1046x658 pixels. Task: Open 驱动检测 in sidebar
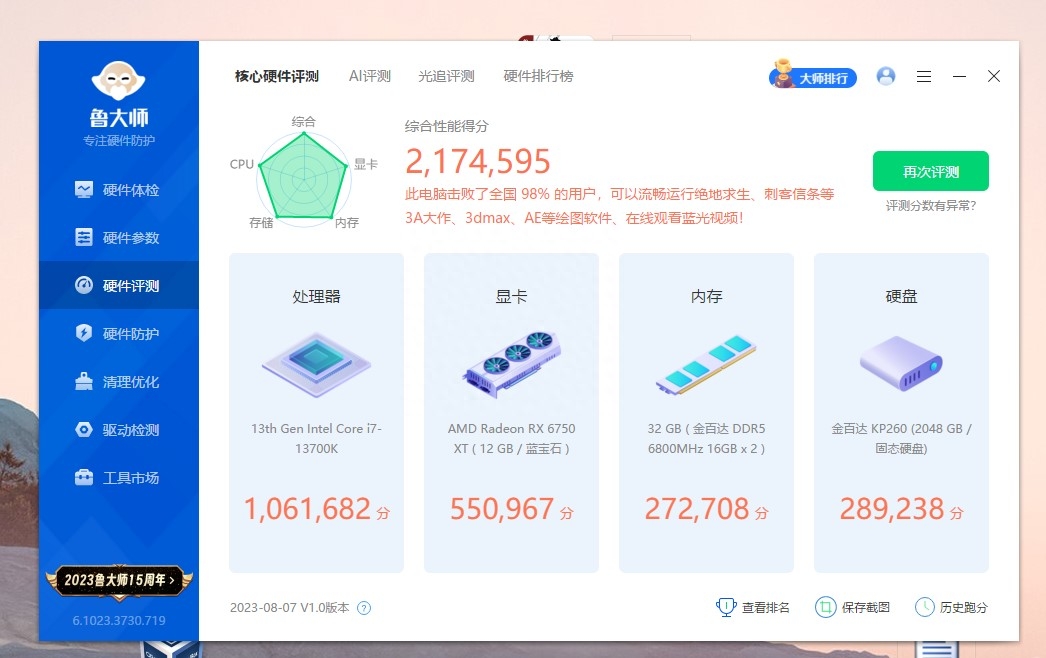[x=118, y=430]
